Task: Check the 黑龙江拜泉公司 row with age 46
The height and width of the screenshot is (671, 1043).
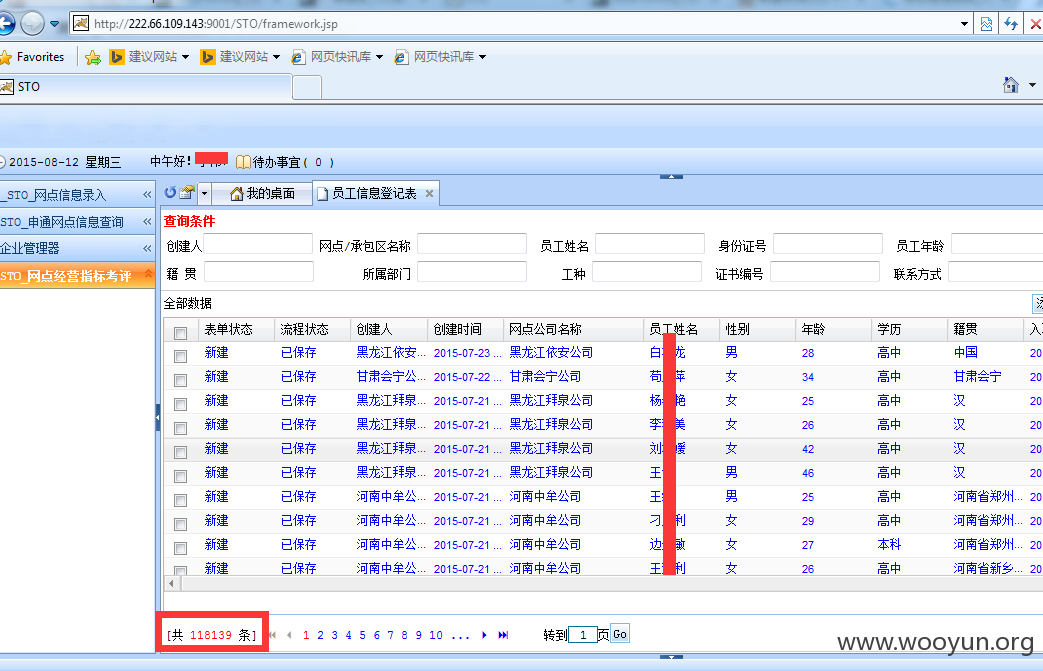Action: tap(180, 475)
